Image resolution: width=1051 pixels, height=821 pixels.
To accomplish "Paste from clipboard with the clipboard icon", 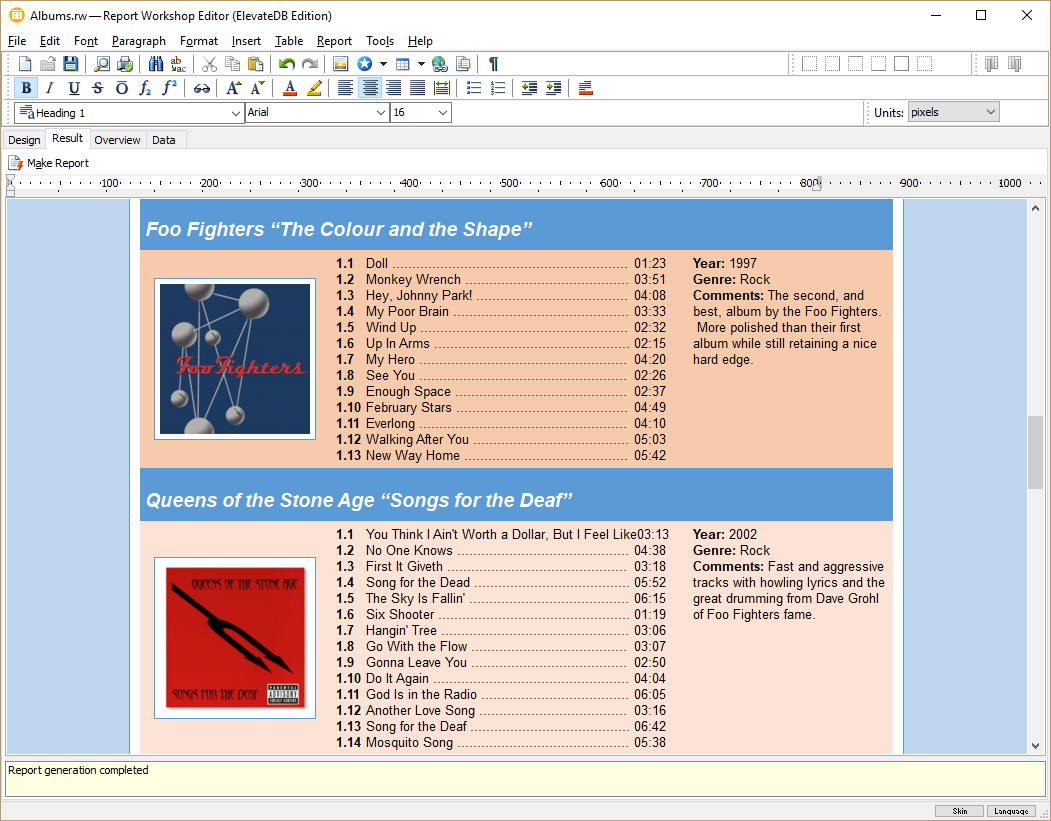I will pyautogui.click(x=255, y=64).
